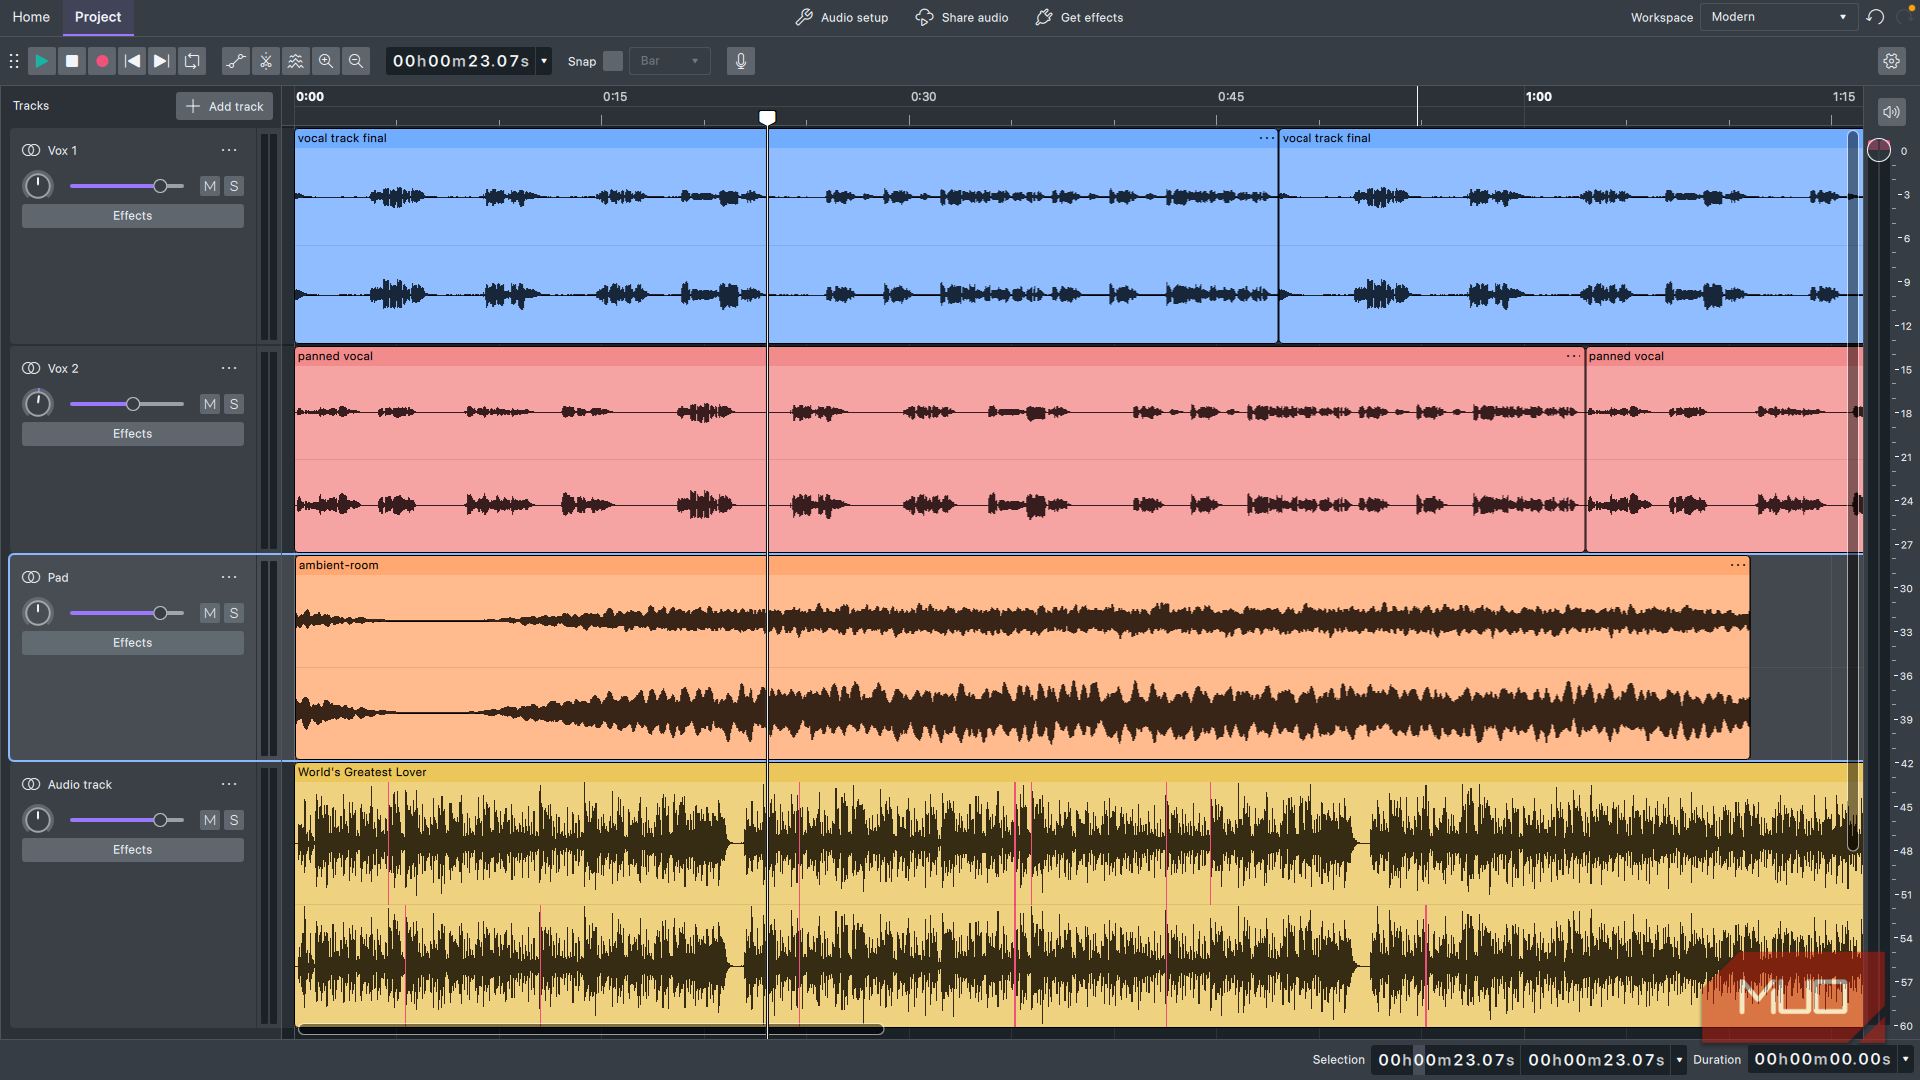Viewport: 1920px width, 1080px height.
Task: Click the playhead marker on ruler
Action: click(x=767, y=117)
